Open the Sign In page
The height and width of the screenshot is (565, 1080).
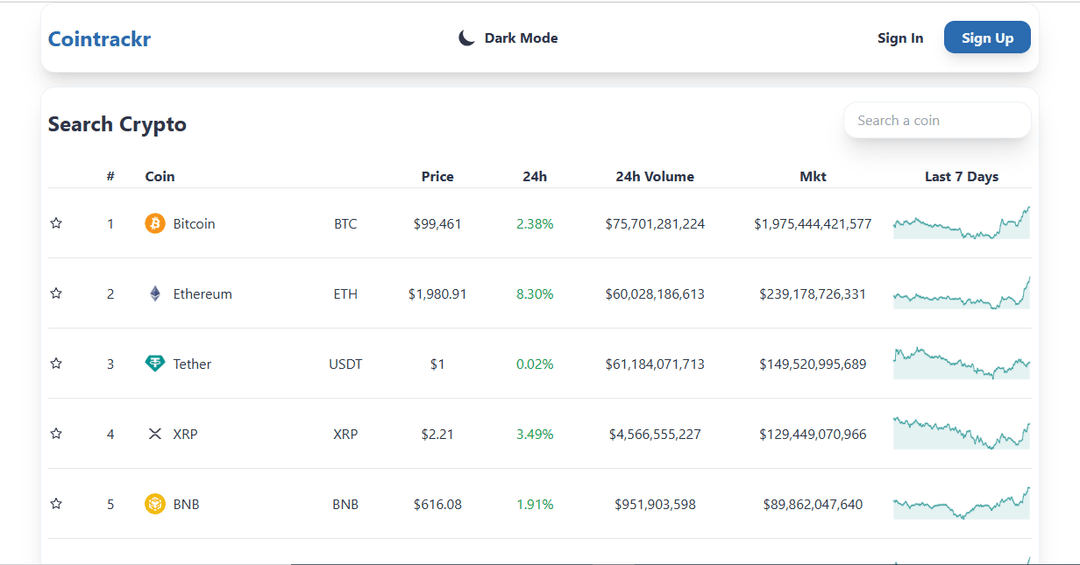[x=900, y=38]
